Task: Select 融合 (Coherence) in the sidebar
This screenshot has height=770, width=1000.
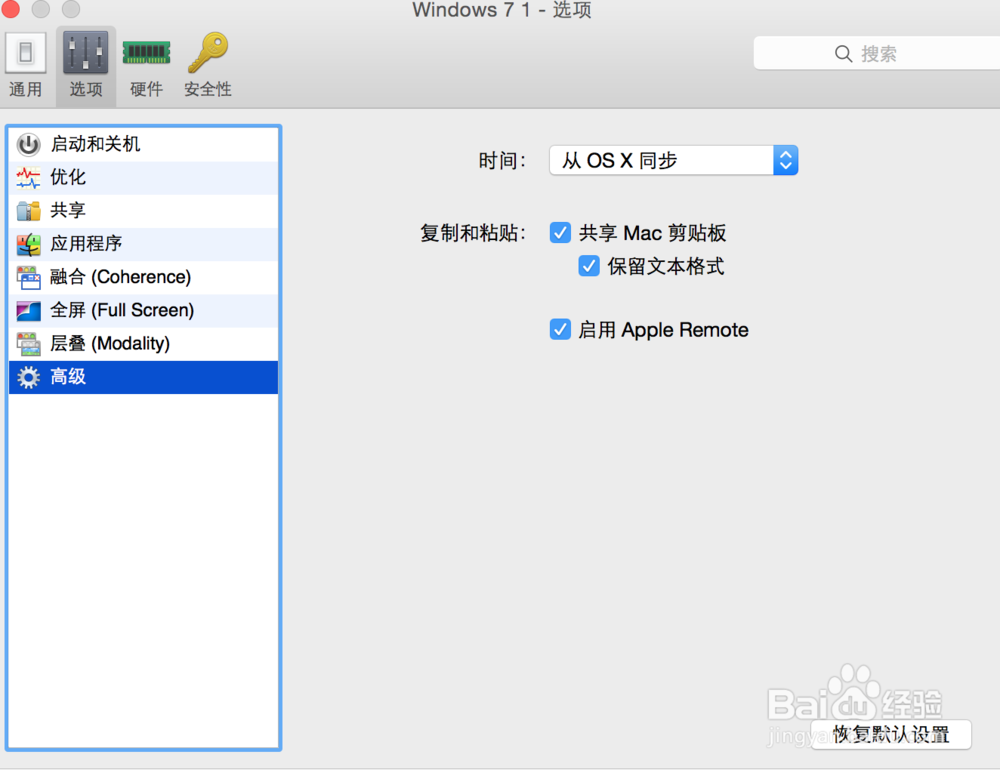Action: coord(143,278)
